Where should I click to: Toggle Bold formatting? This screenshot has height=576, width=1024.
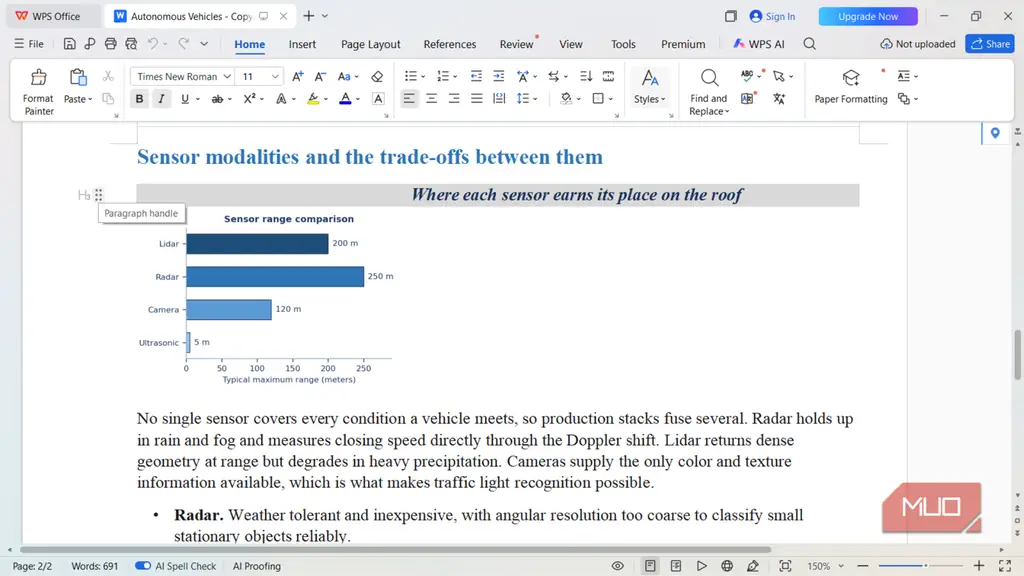(139, 99)
